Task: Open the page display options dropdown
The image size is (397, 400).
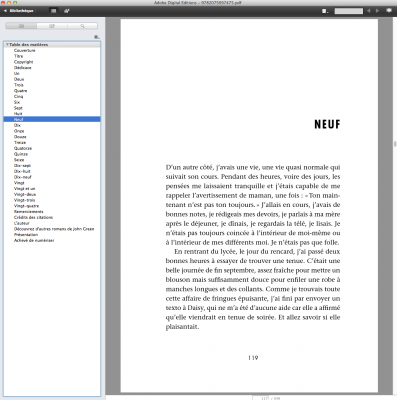Action: coord(325,11)
